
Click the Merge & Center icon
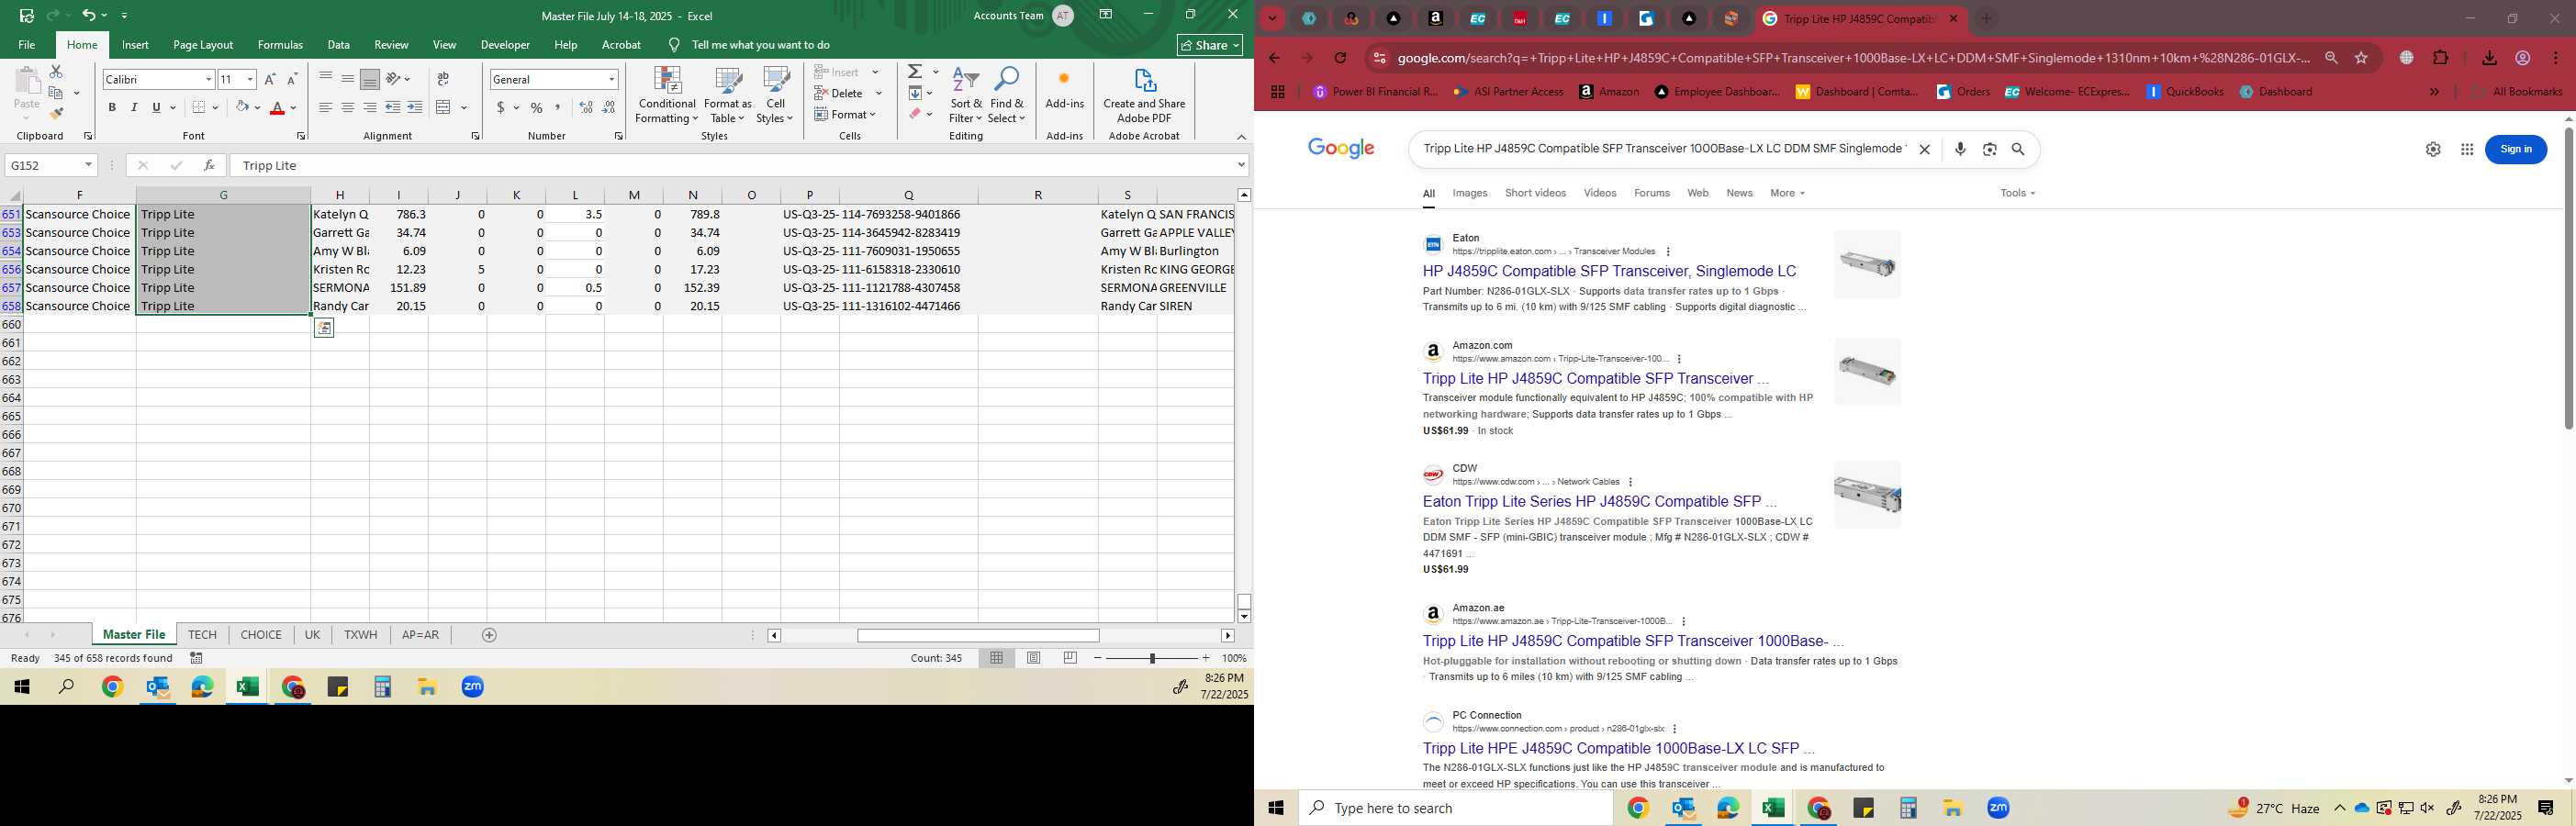click(x=444, y=107)
